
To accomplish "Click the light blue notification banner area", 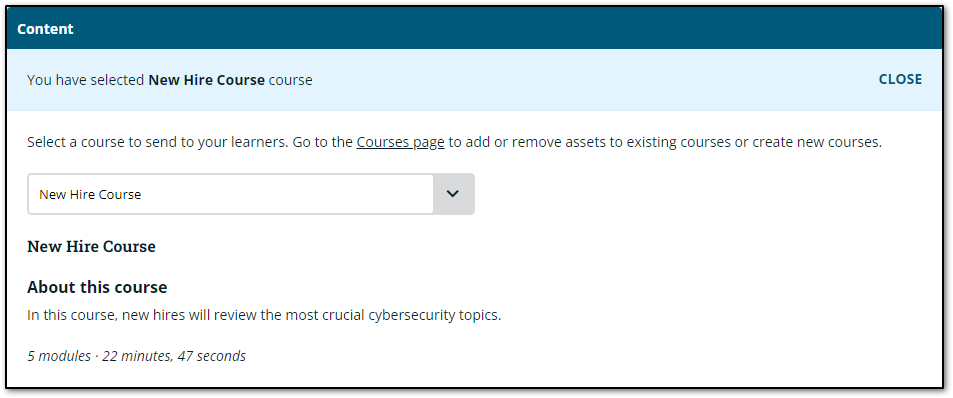I will pyautogui.click(x=475, y=80).
